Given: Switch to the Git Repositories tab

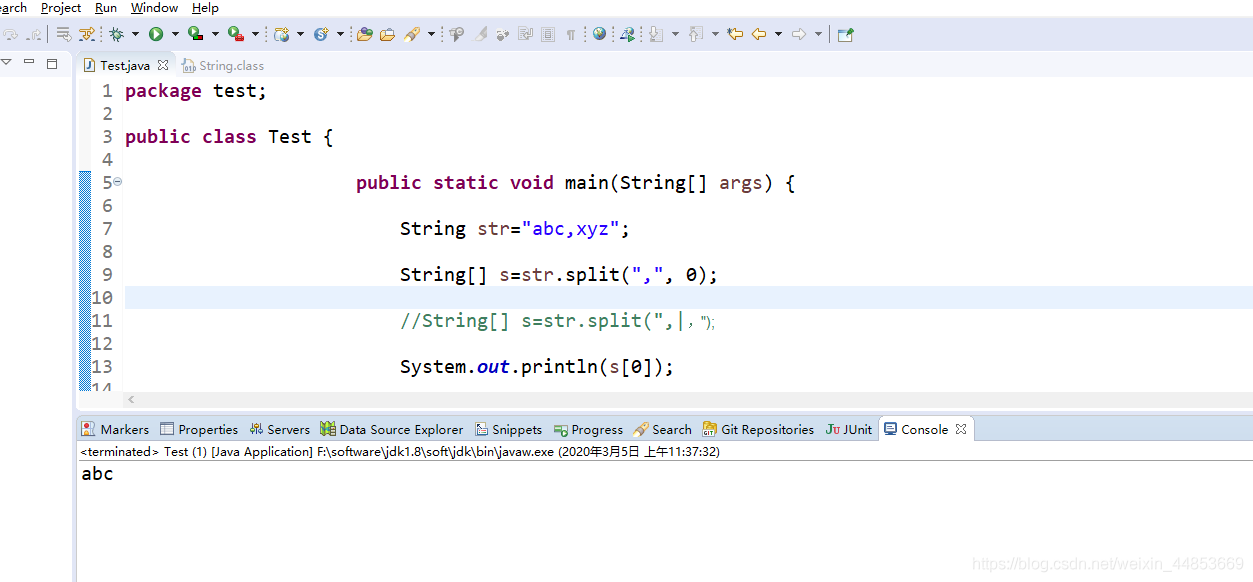Looking at the screenshot, I should tap(766, 429).
